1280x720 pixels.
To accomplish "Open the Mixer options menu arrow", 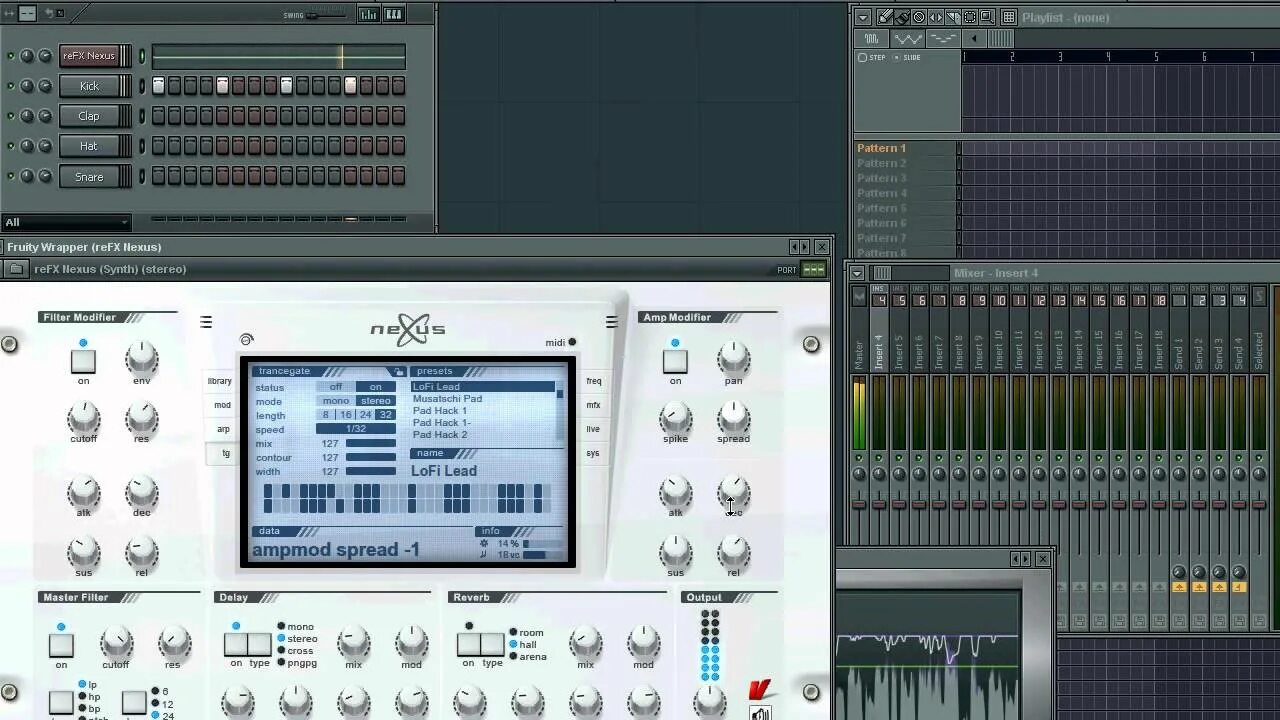I will point(859,273).
